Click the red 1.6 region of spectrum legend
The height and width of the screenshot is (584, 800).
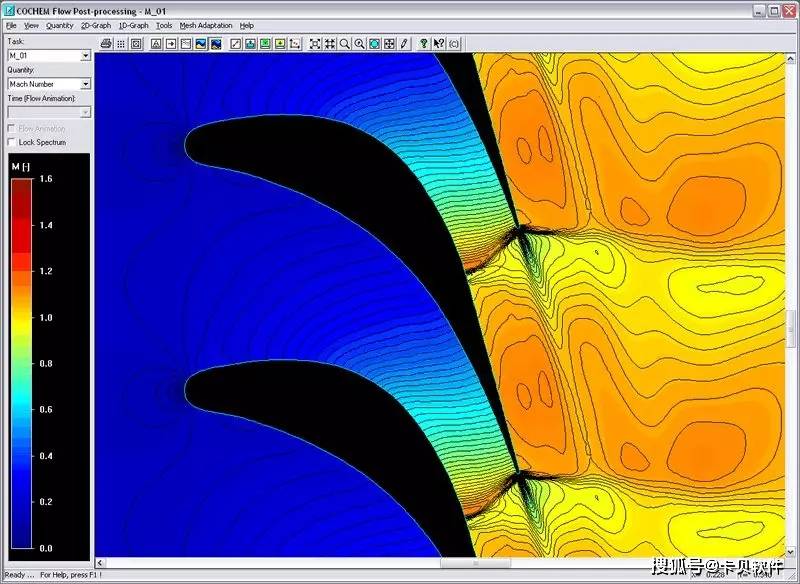coord(22,190)
